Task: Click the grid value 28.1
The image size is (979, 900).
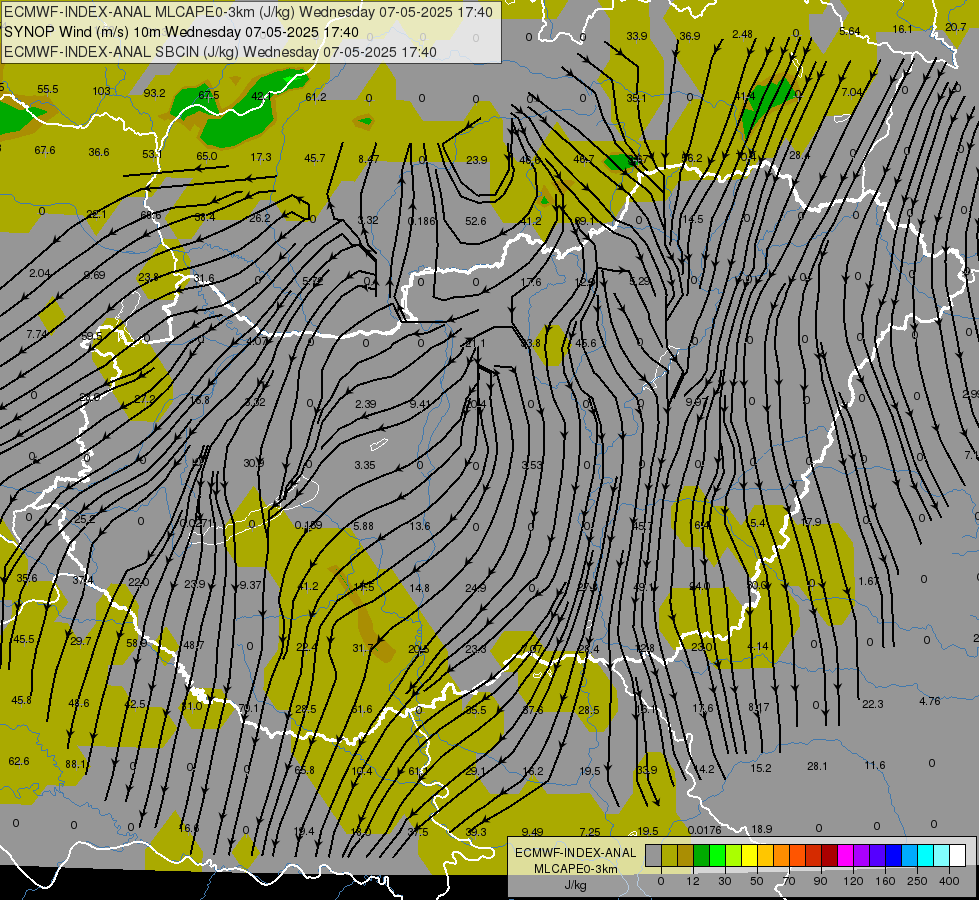Action: coord(817,766)
